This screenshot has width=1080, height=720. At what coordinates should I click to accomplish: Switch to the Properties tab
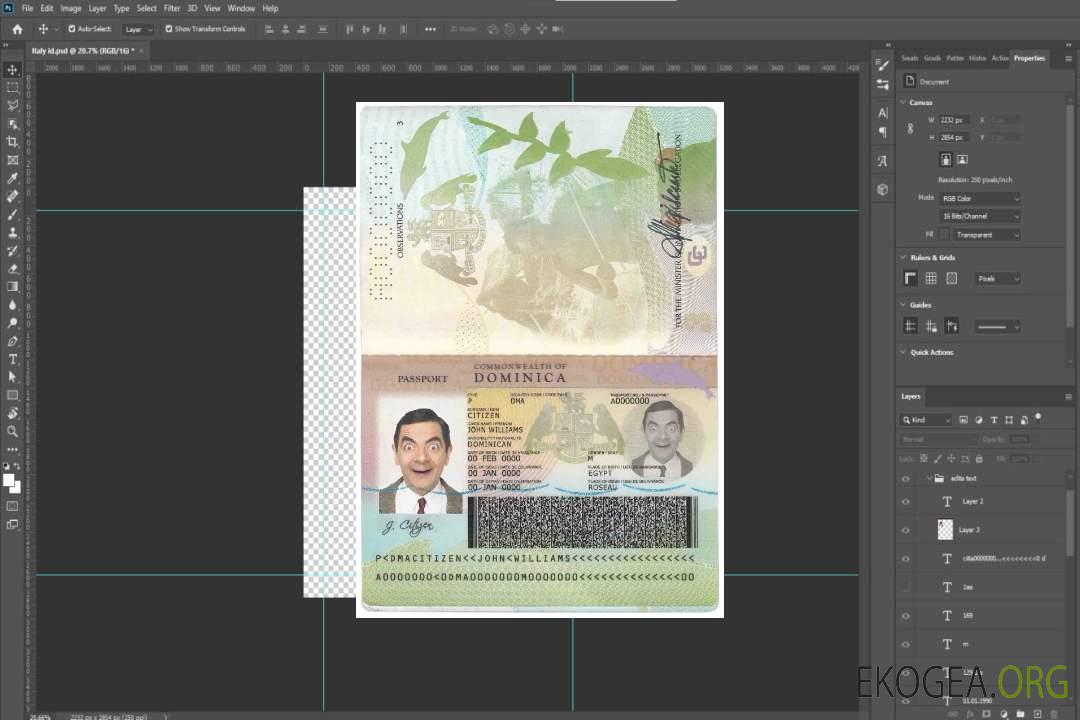click(x=1029, y=59)
